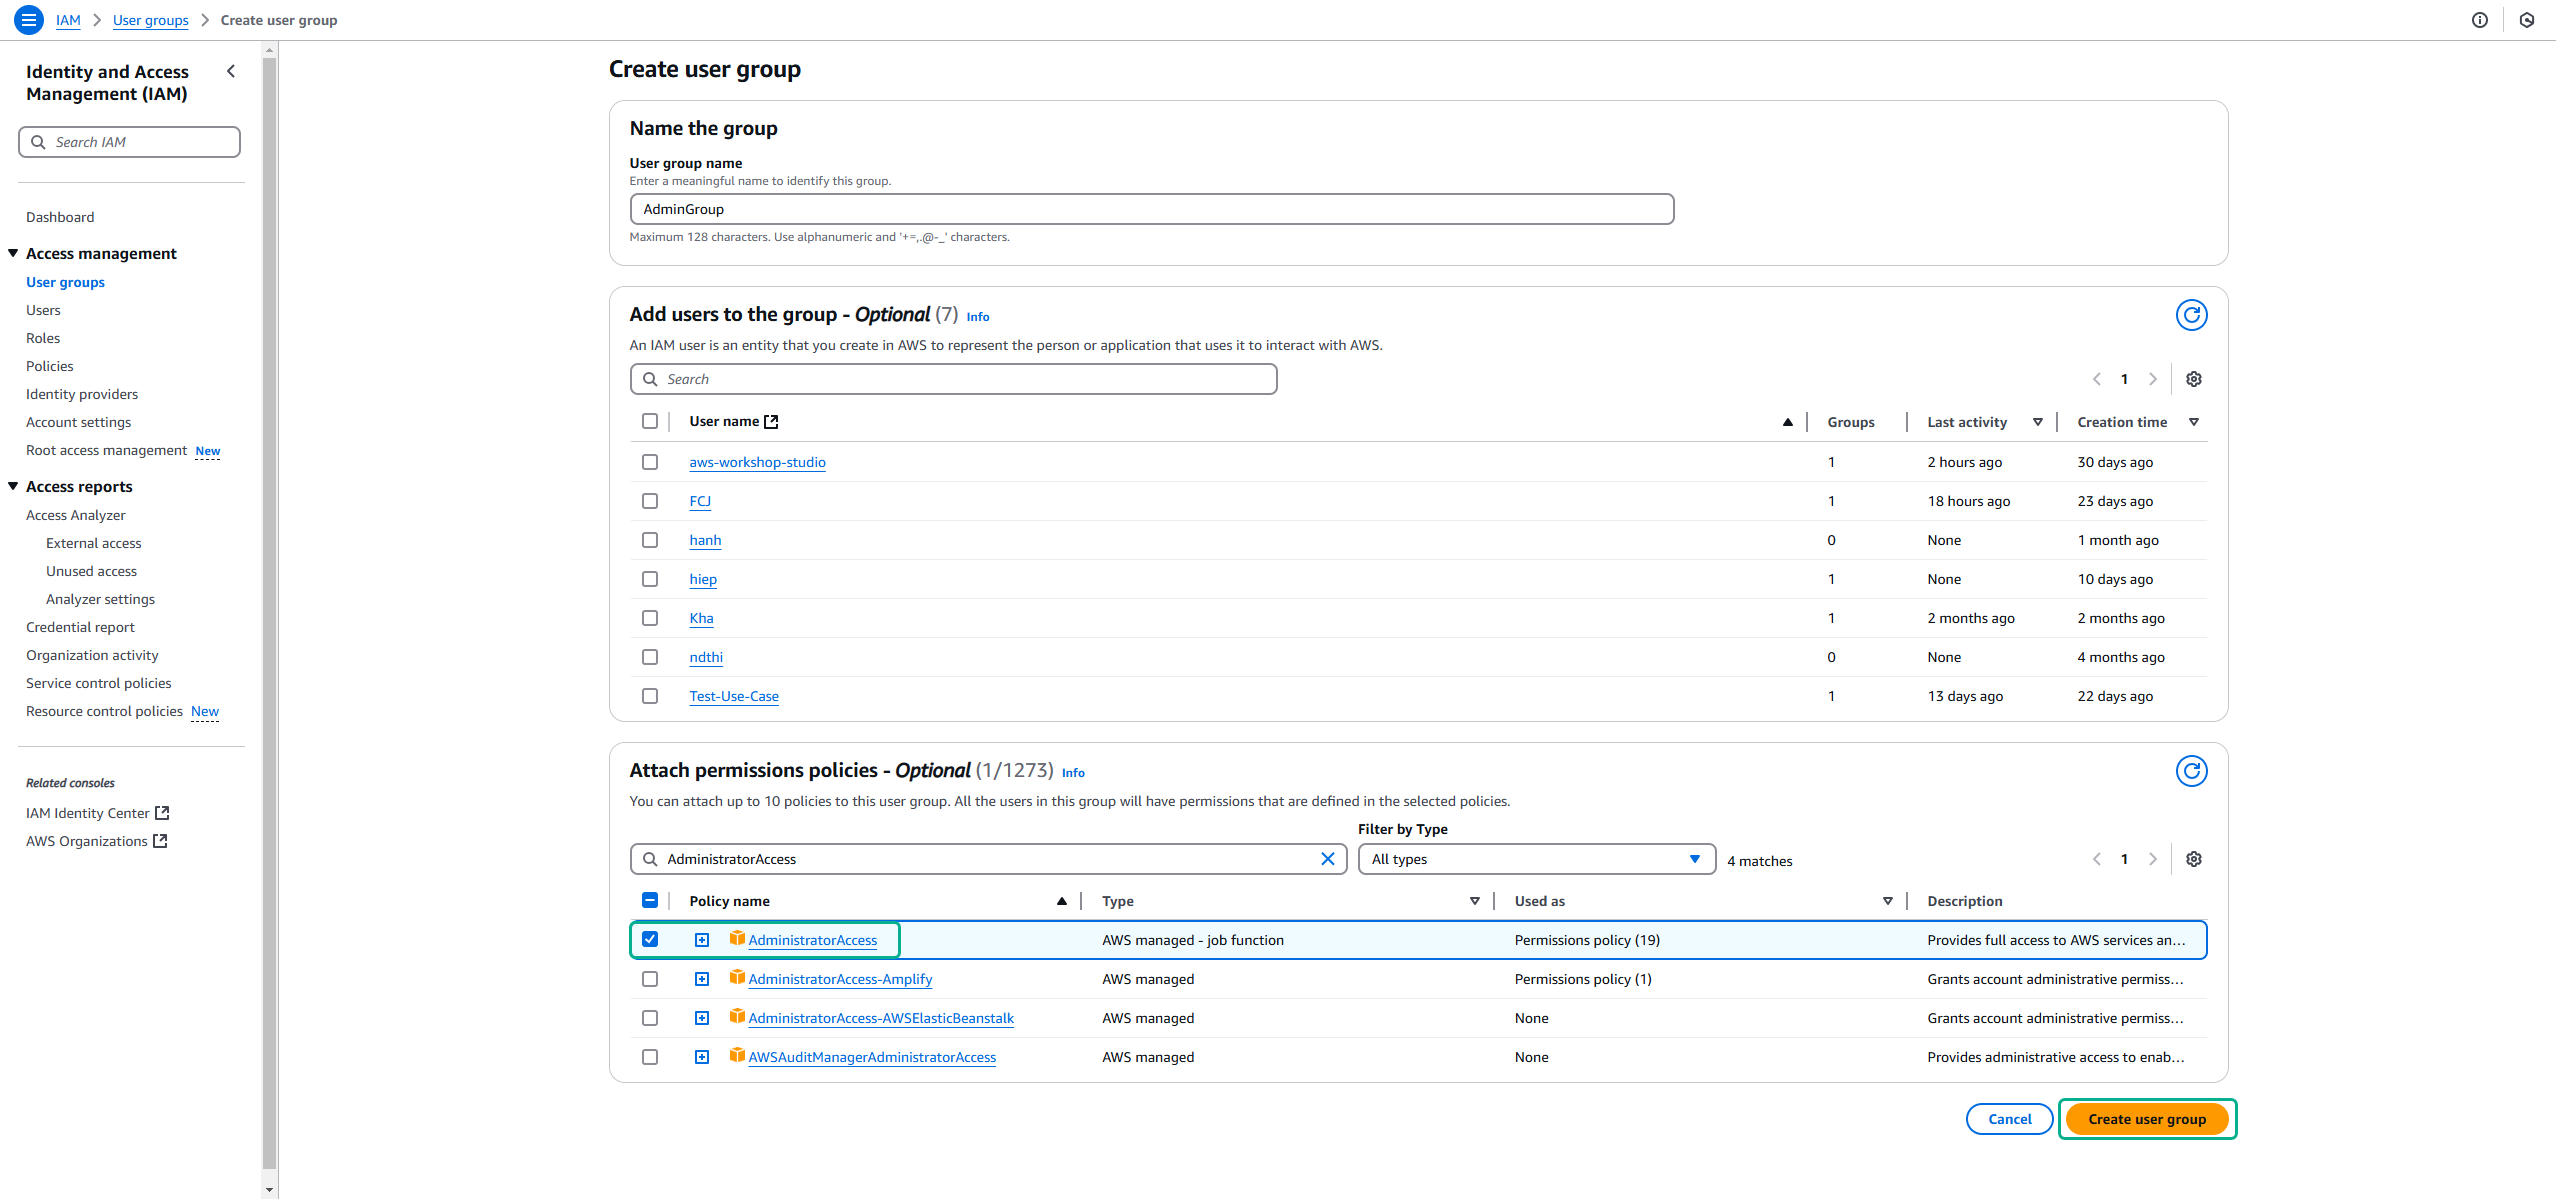Open Users in sidebar
This screenshot has height=1199, width=2556.
(x=43, y=310)
